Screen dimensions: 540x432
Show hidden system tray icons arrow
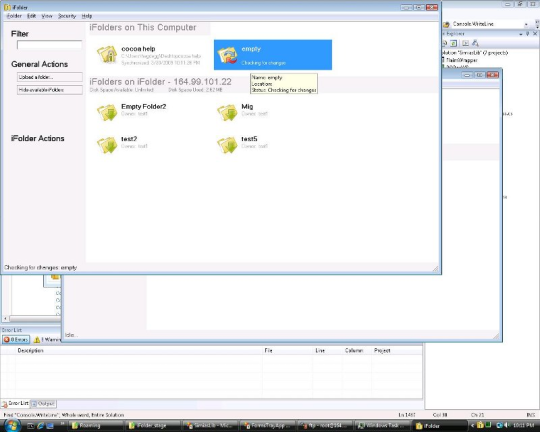pyautogui.click(x=472, y=426)
